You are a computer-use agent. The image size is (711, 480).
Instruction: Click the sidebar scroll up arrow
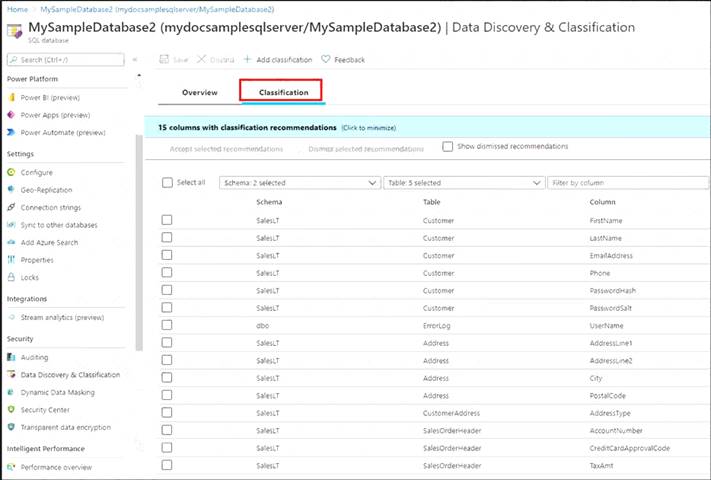139,75
